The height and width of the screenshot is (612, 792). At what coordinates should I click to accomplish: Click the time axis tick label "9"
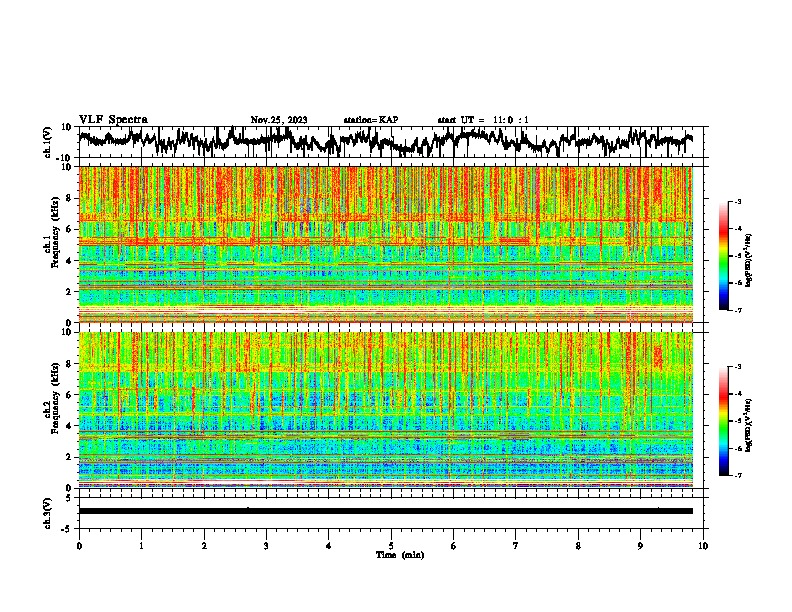[640, 546]
